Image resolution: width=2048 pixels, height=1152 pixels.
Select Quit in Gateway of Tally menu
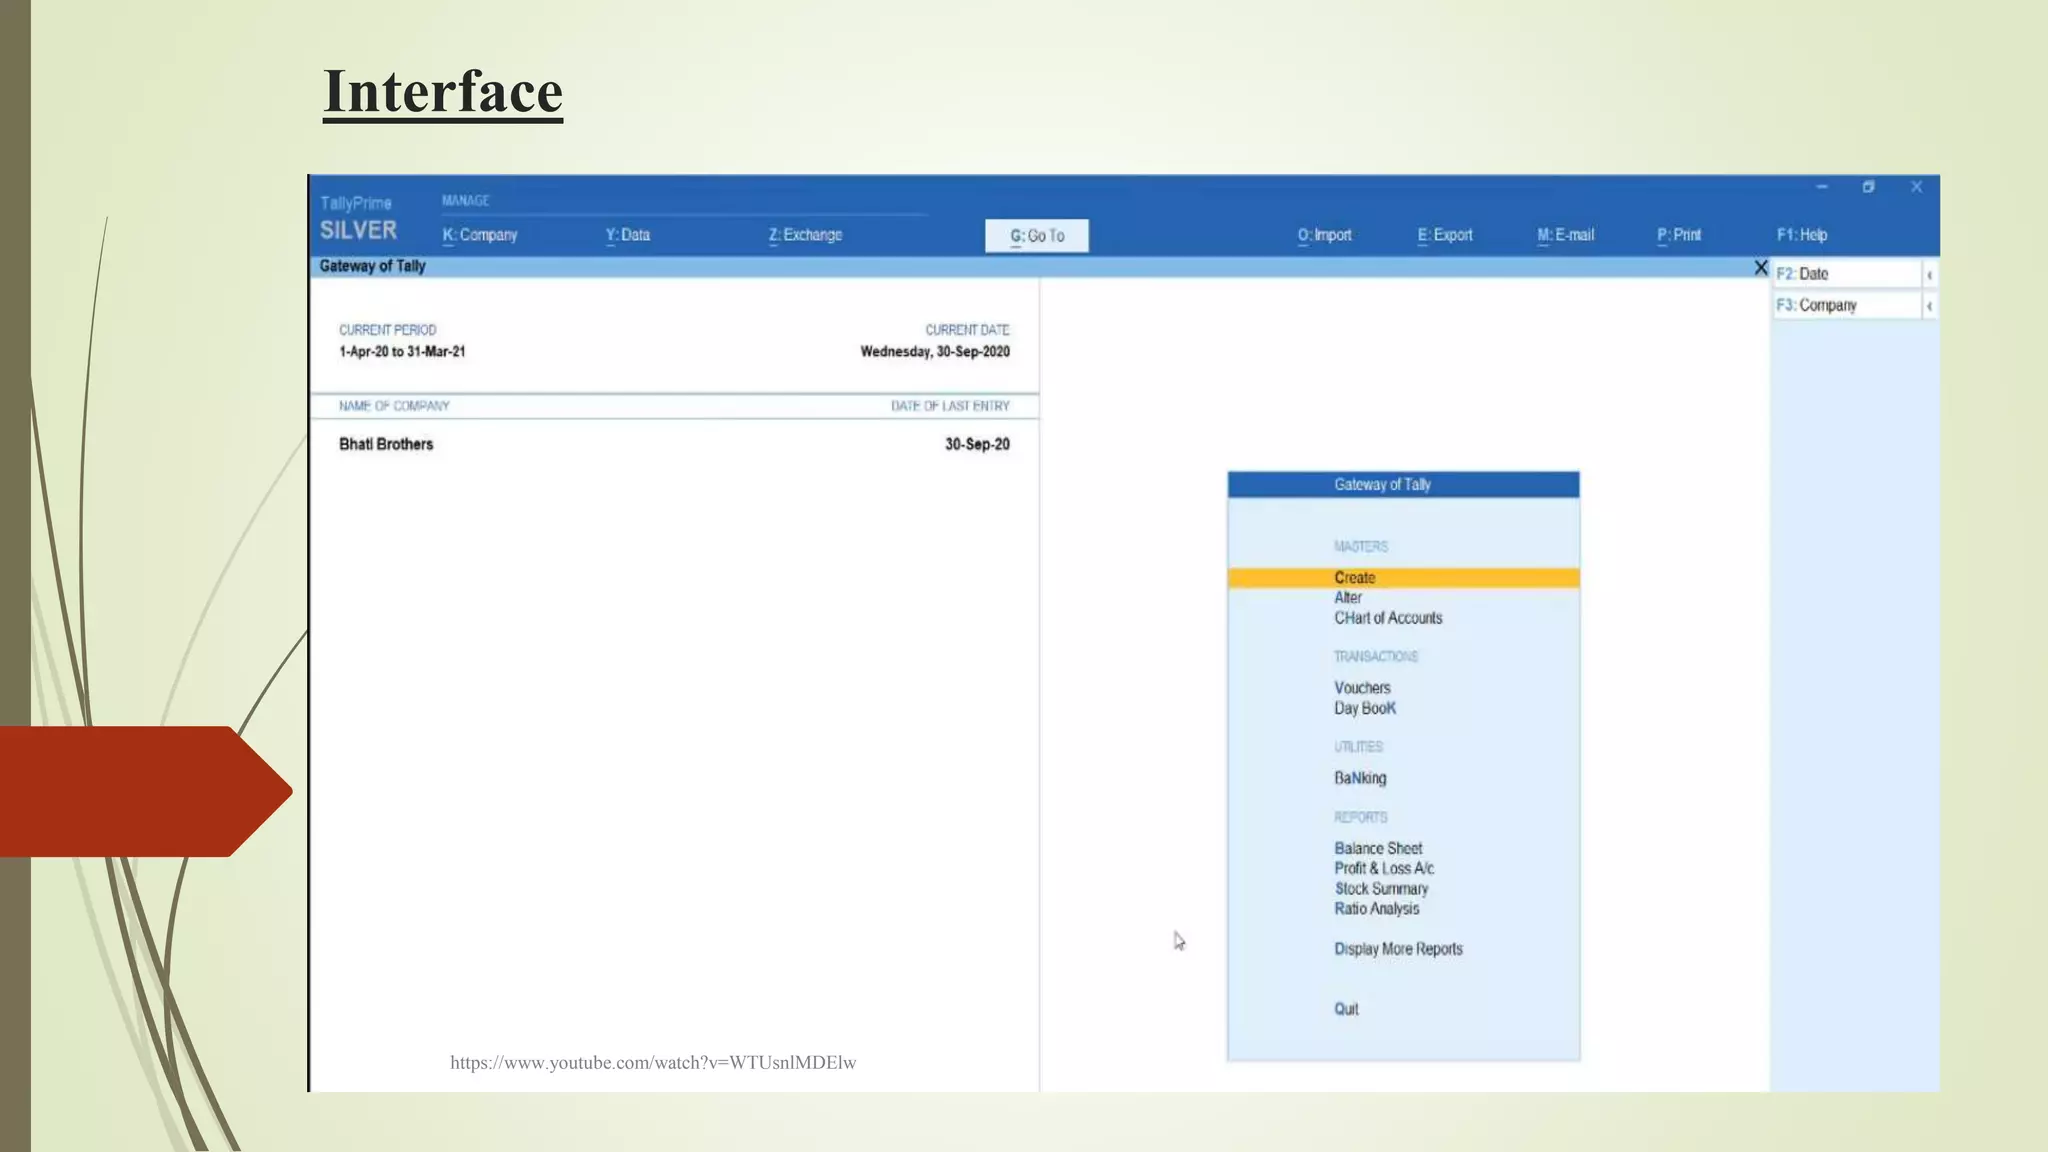click(x=1346, y=1009)
